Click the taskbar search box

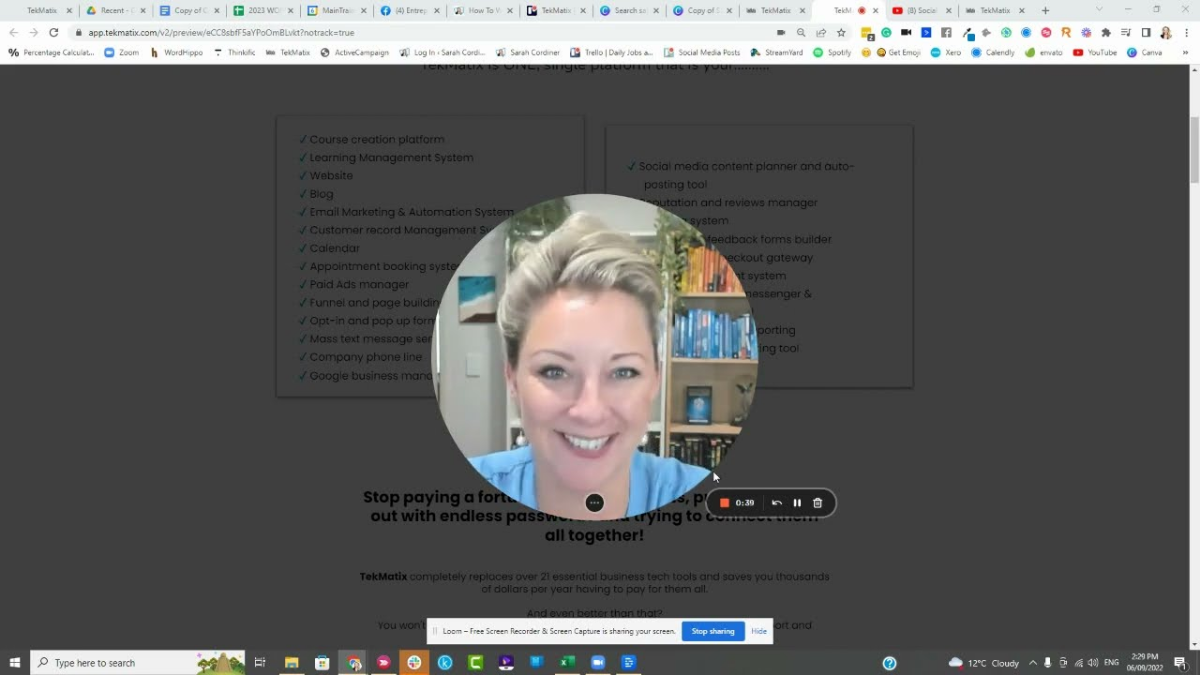tap(139, 662)
